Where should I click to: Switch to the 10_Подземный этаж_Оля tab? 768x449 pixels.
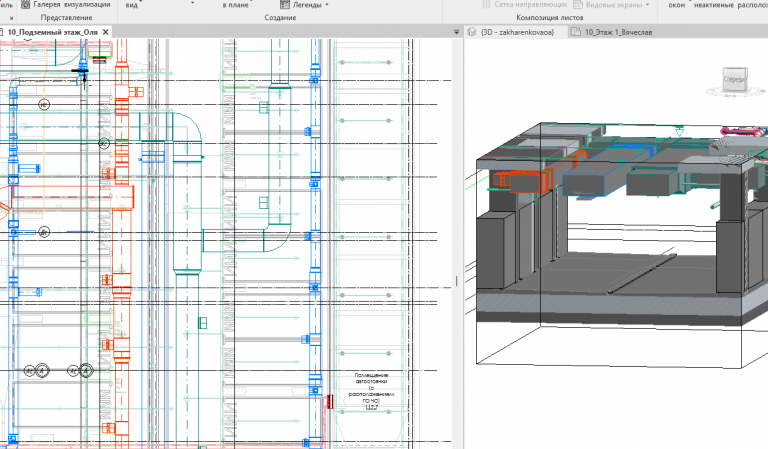tap(52, 32)
